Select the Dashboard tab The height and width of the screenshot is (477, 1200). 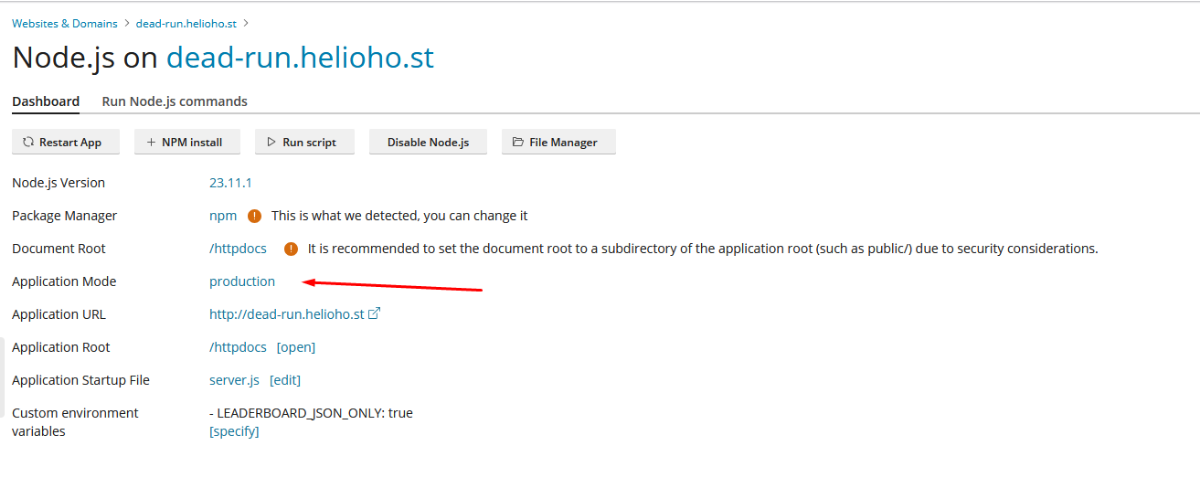45,101
